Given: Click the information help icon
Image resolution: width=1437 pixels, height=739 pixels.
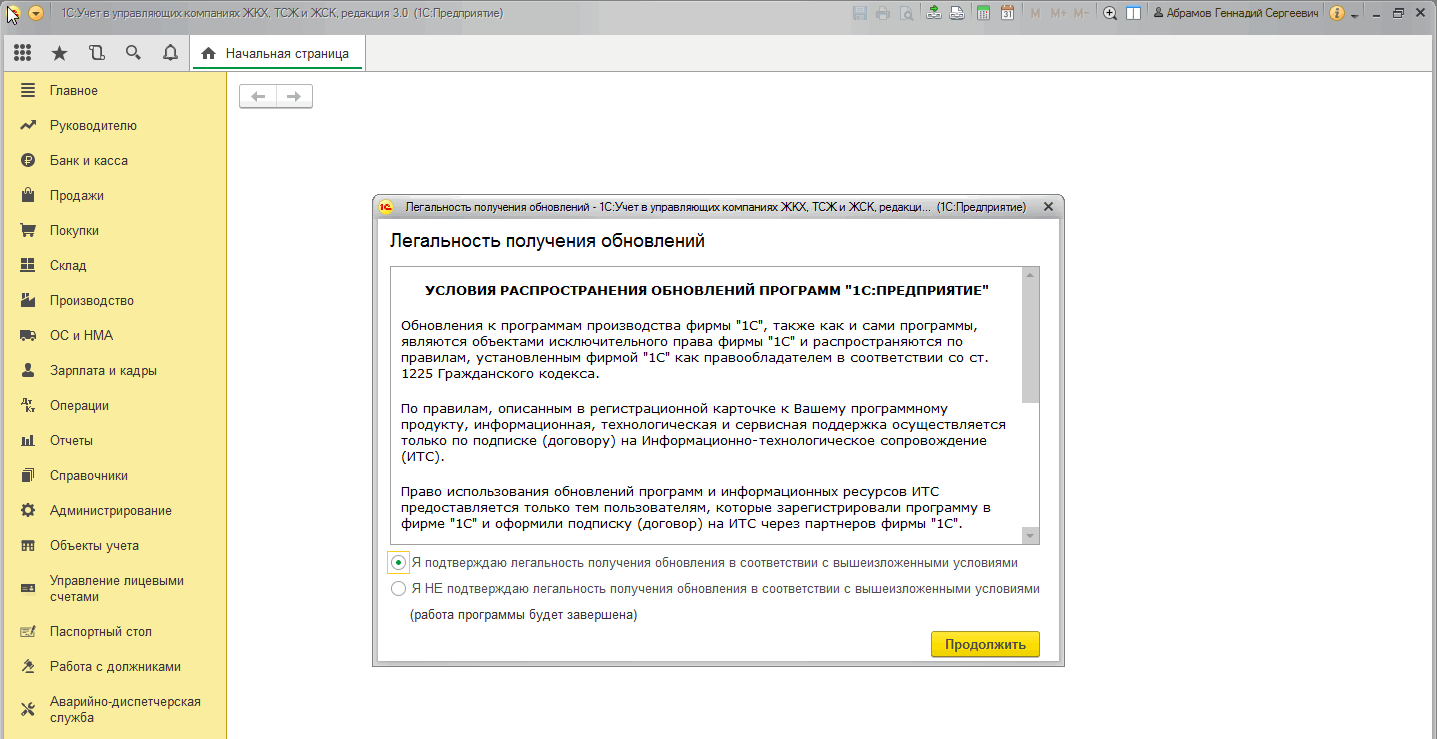Looking at the screenshot, I should 1337,13.
